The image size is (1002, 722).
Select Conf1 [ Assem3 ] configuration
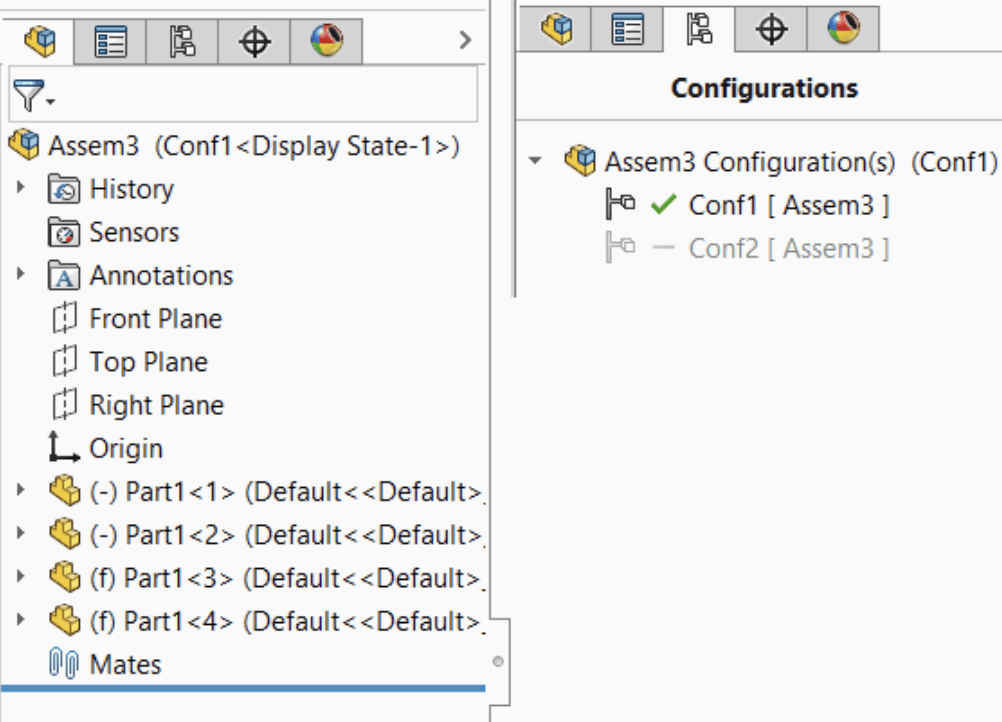[789, 205]
